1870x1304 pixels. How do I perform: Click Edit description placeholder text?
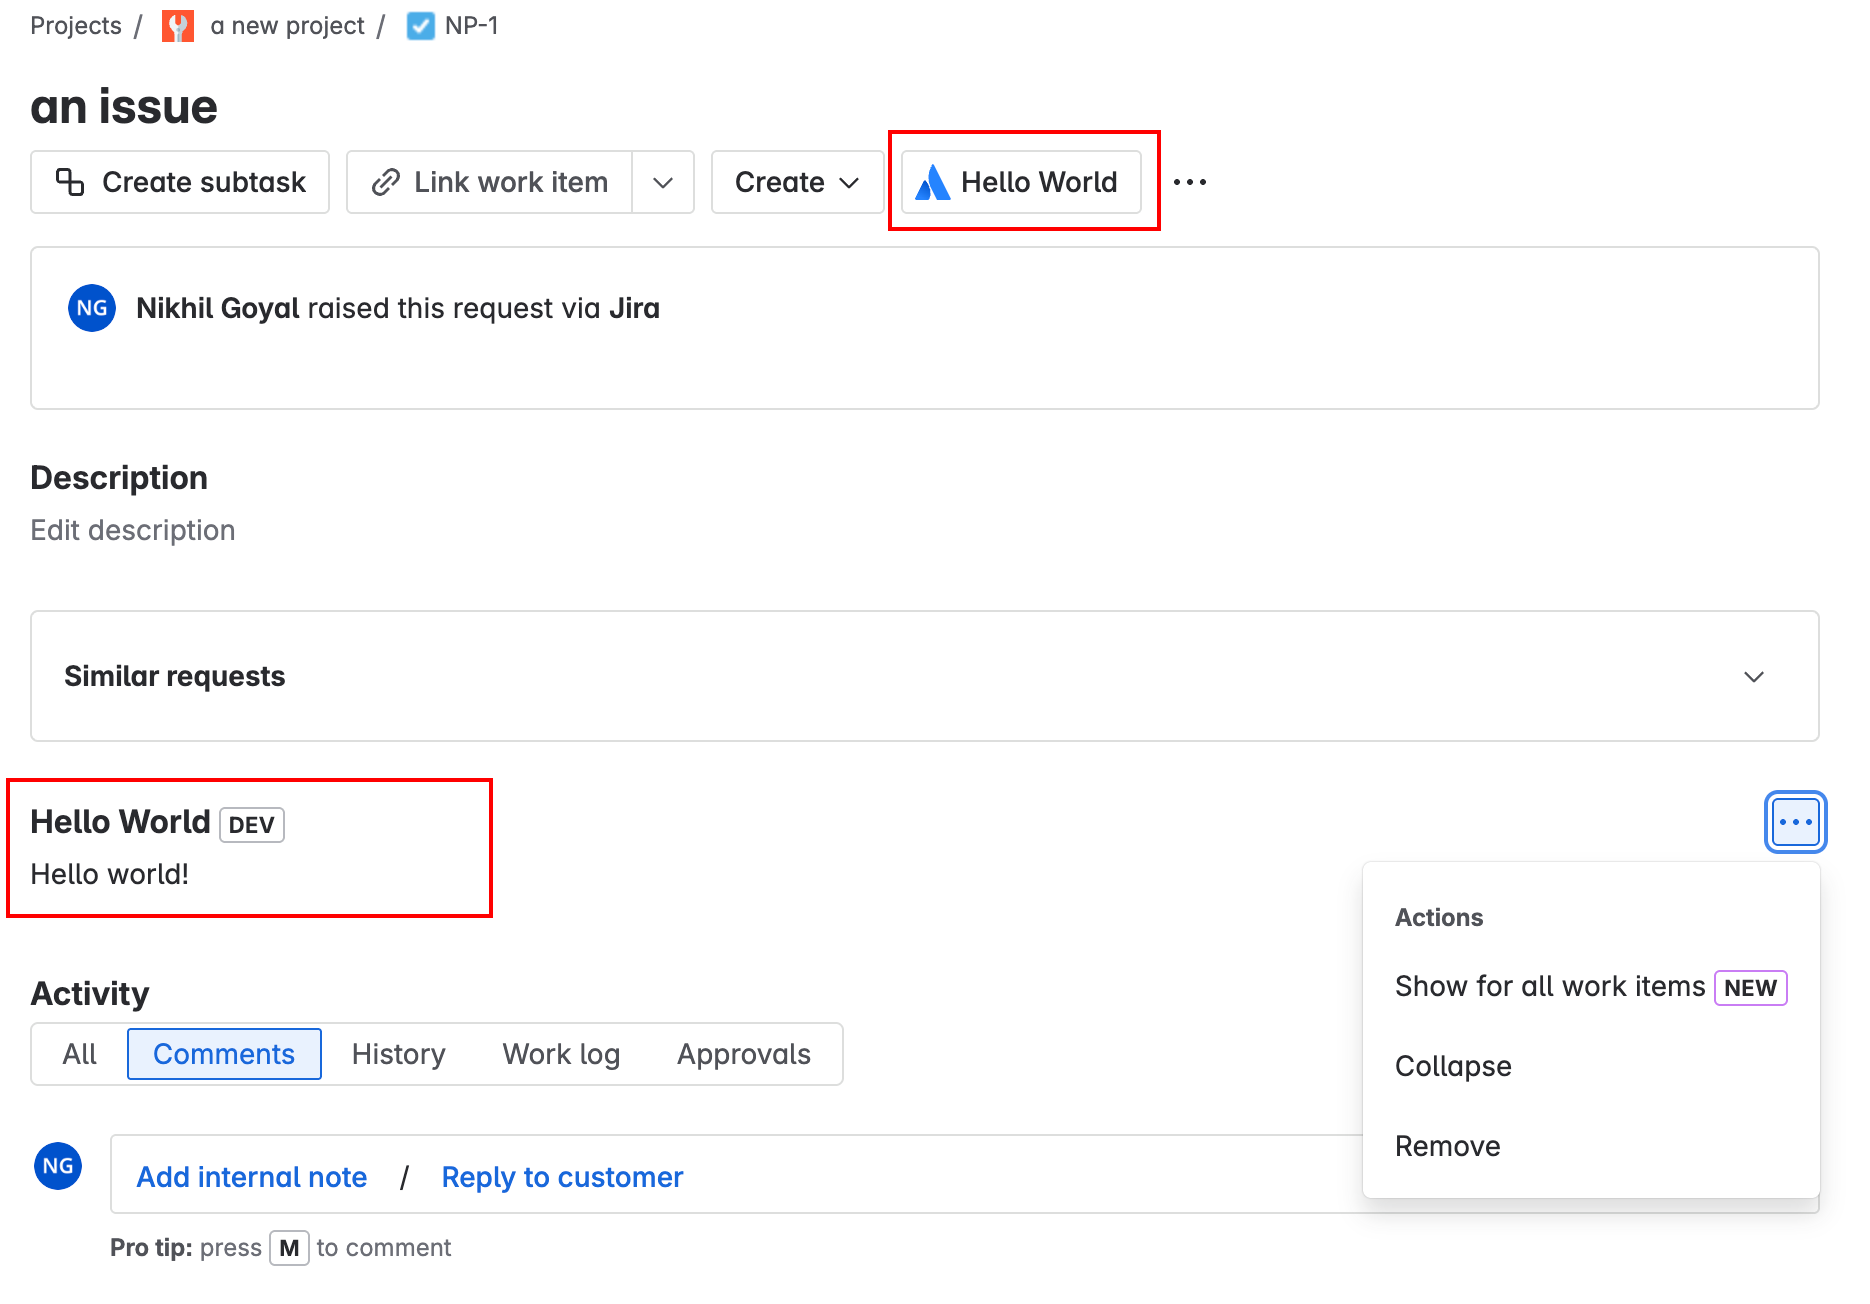[x=133, y=530]
